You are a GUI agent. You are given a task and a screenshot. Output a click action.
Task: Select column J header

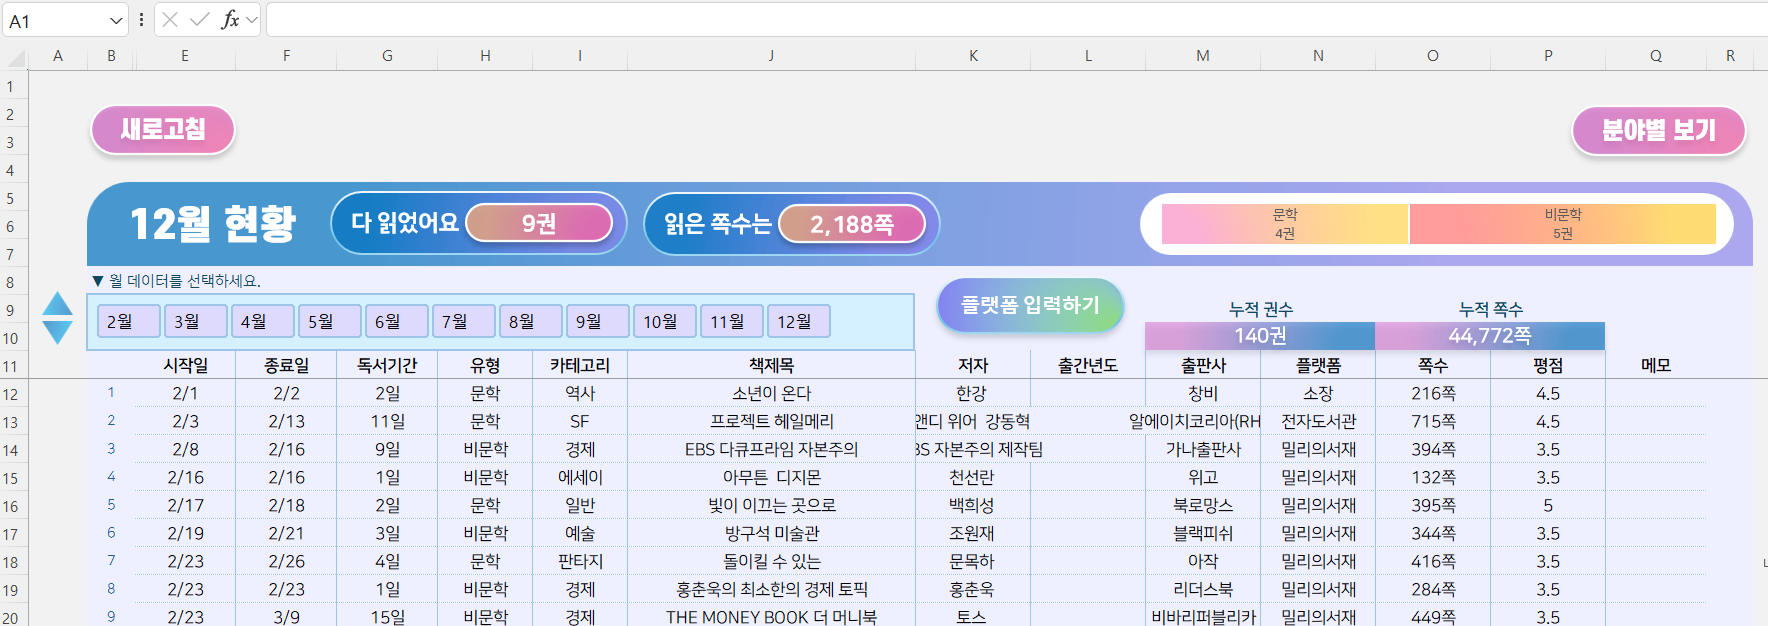coord(771,56)
